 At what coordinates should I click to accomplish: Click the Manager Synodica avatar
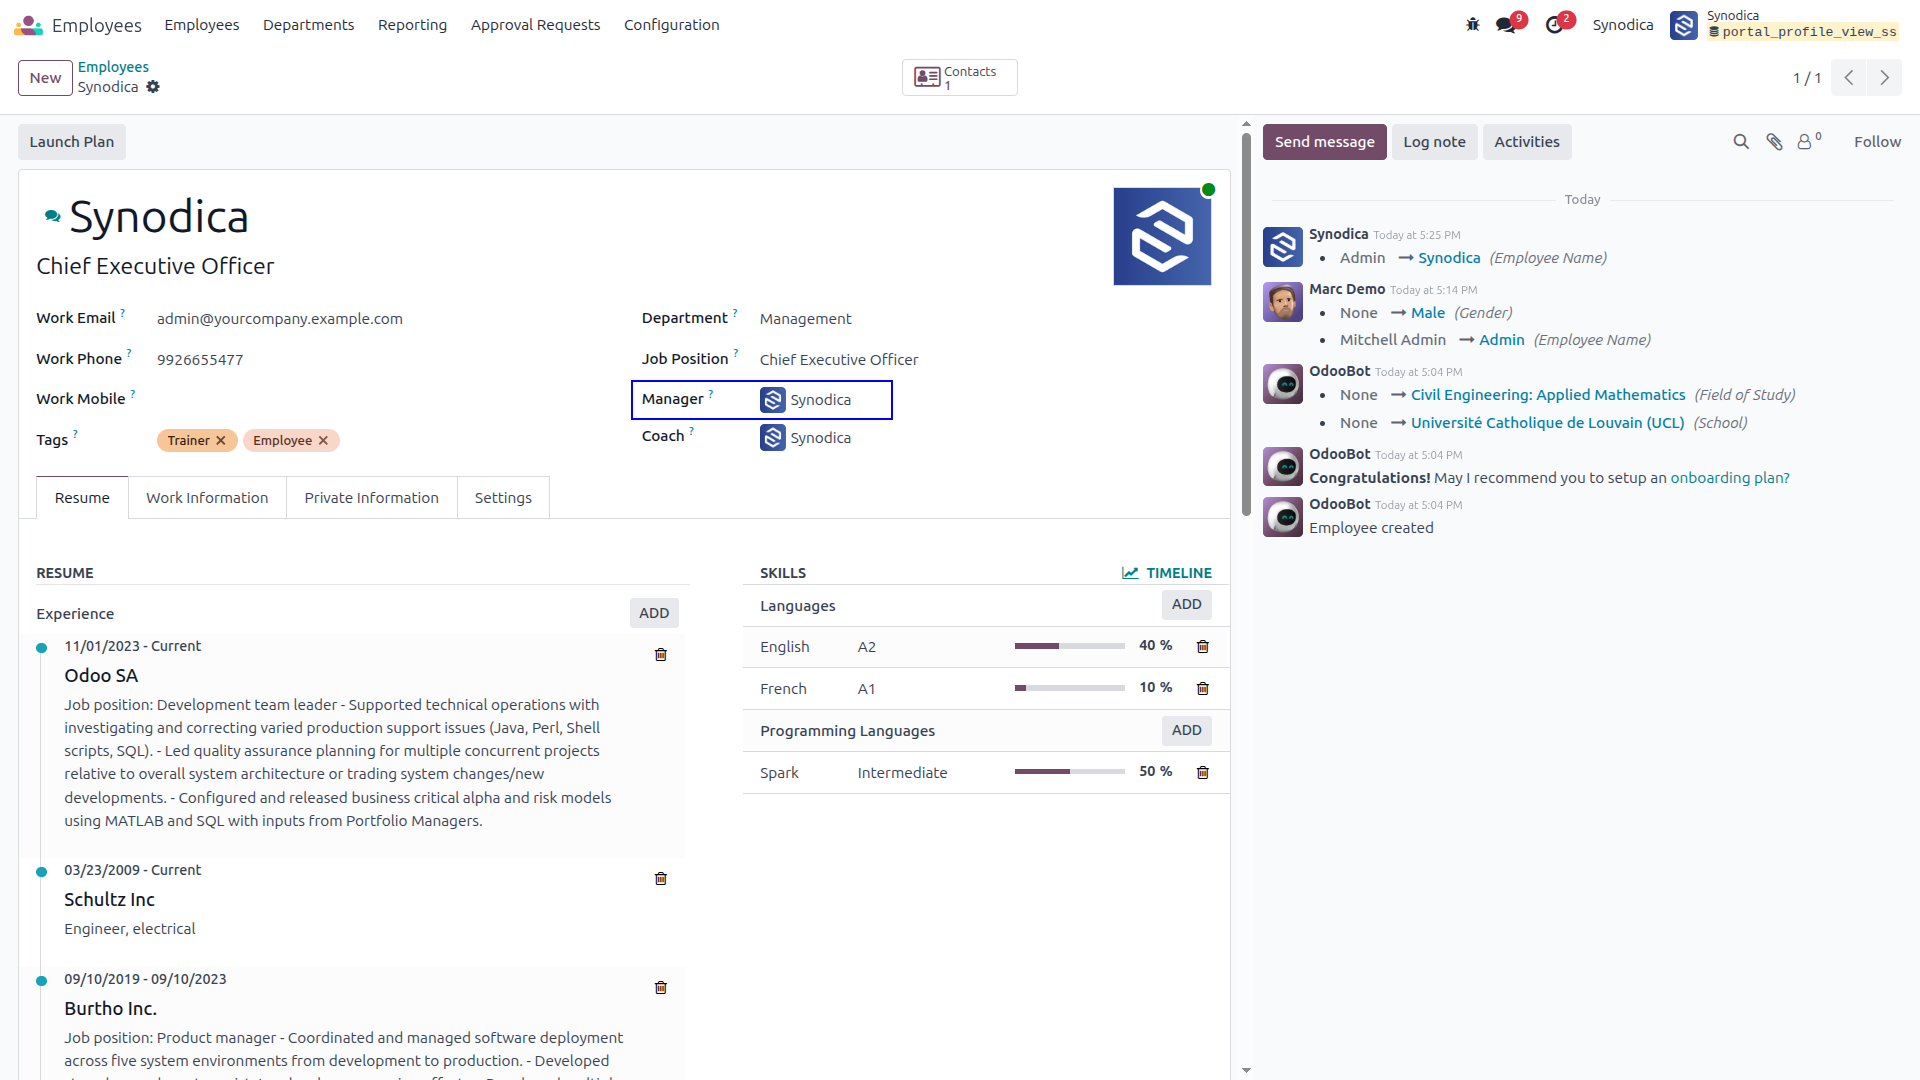pyautogui.click(x=772, y=400)
